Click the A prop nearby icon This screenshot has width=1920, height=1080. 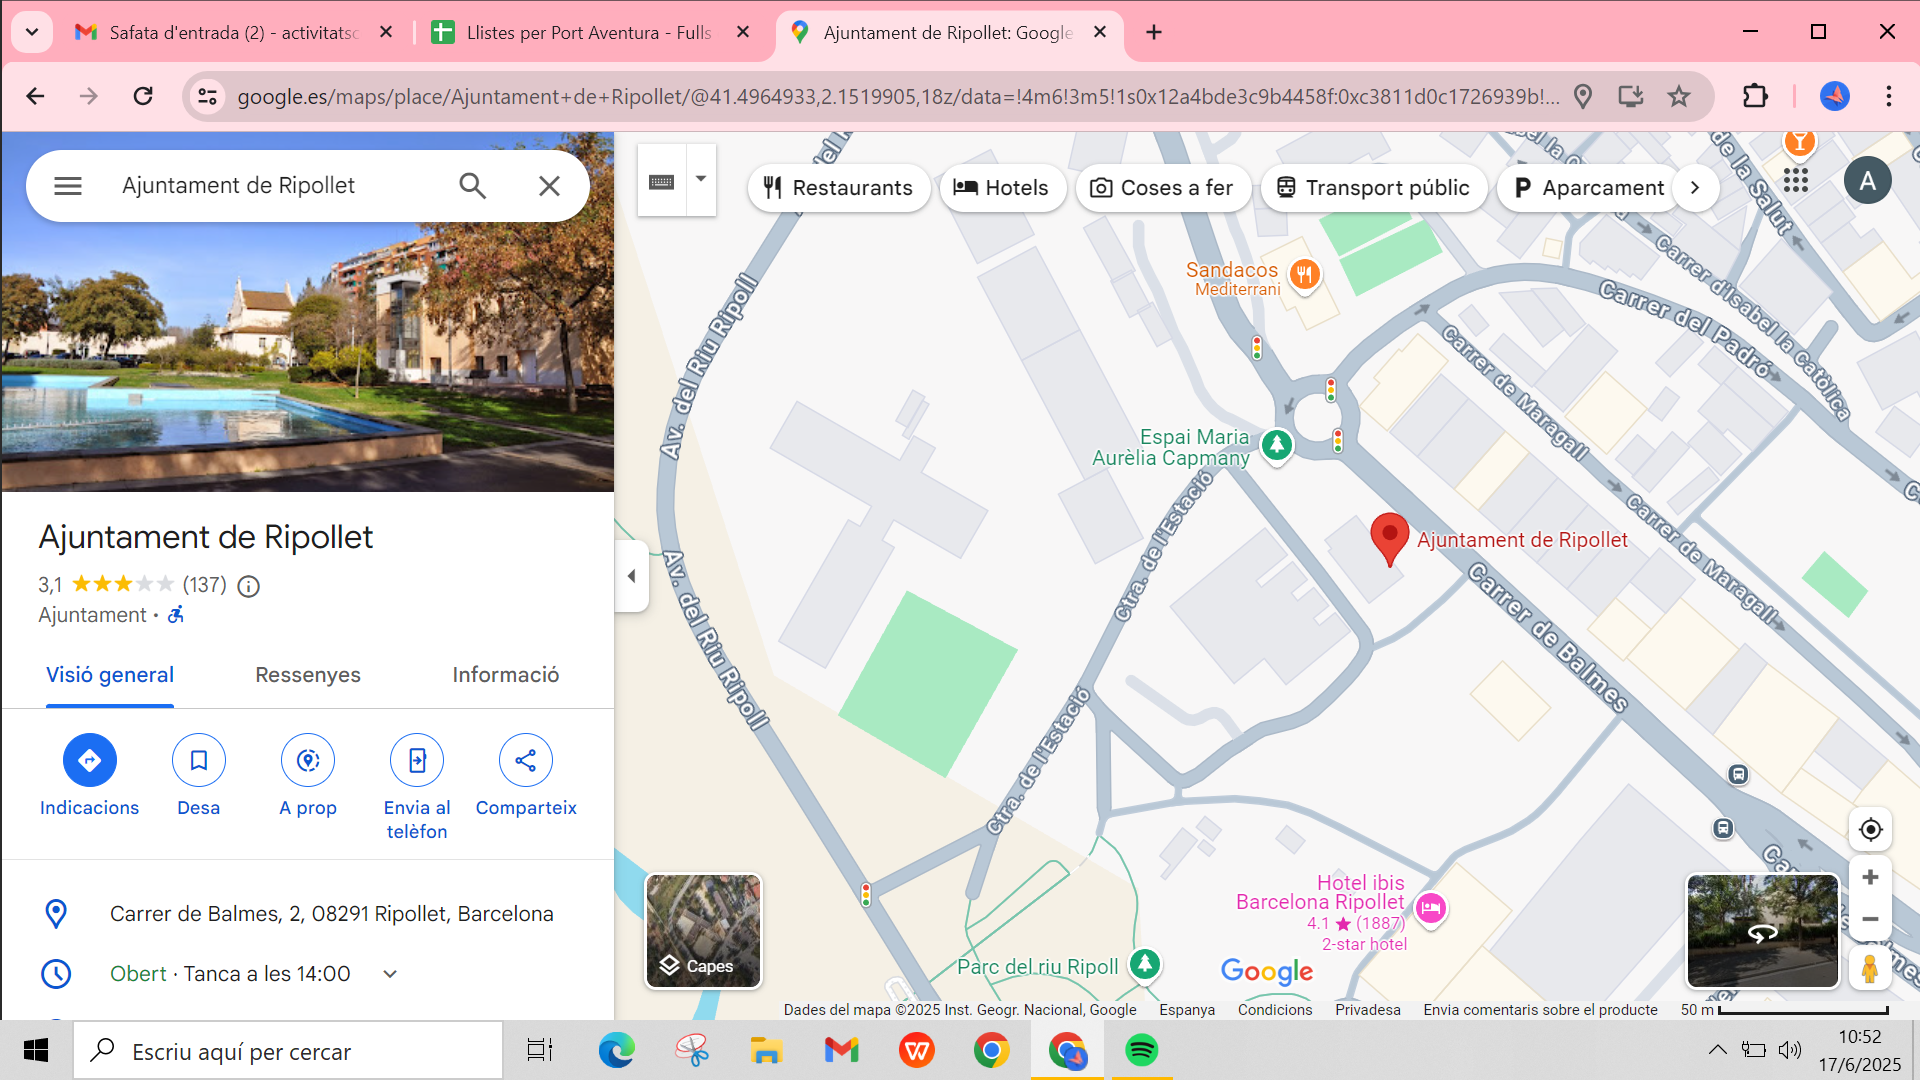click(x=308, y=760)
